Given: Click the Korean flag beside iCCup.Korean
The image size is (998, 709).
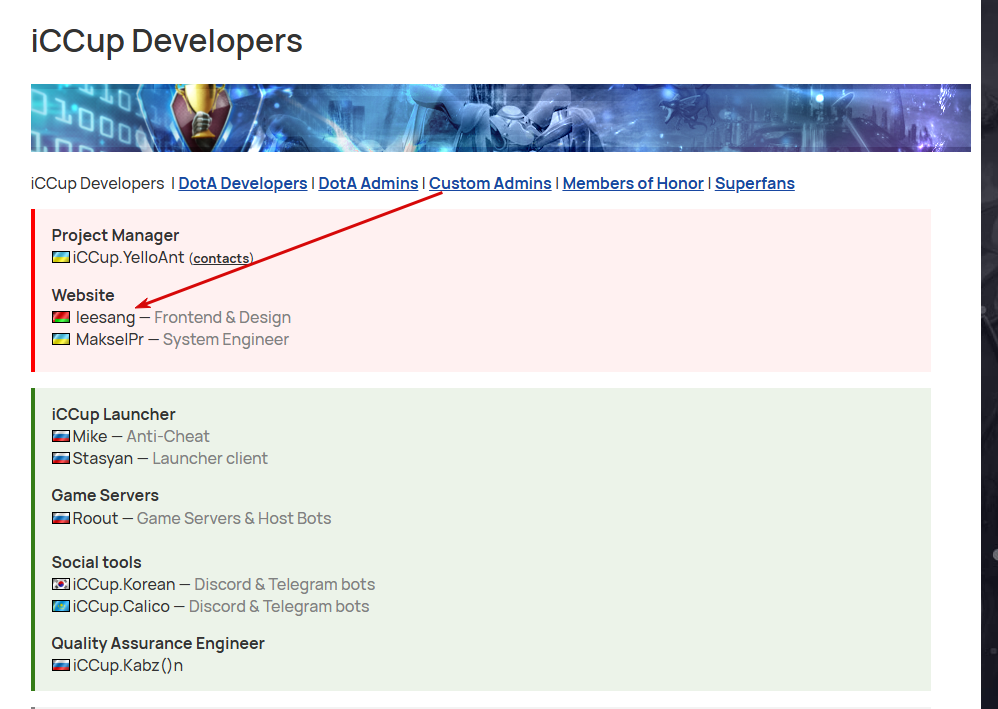Looking at the screenshot, I should (x=60, y=584).
